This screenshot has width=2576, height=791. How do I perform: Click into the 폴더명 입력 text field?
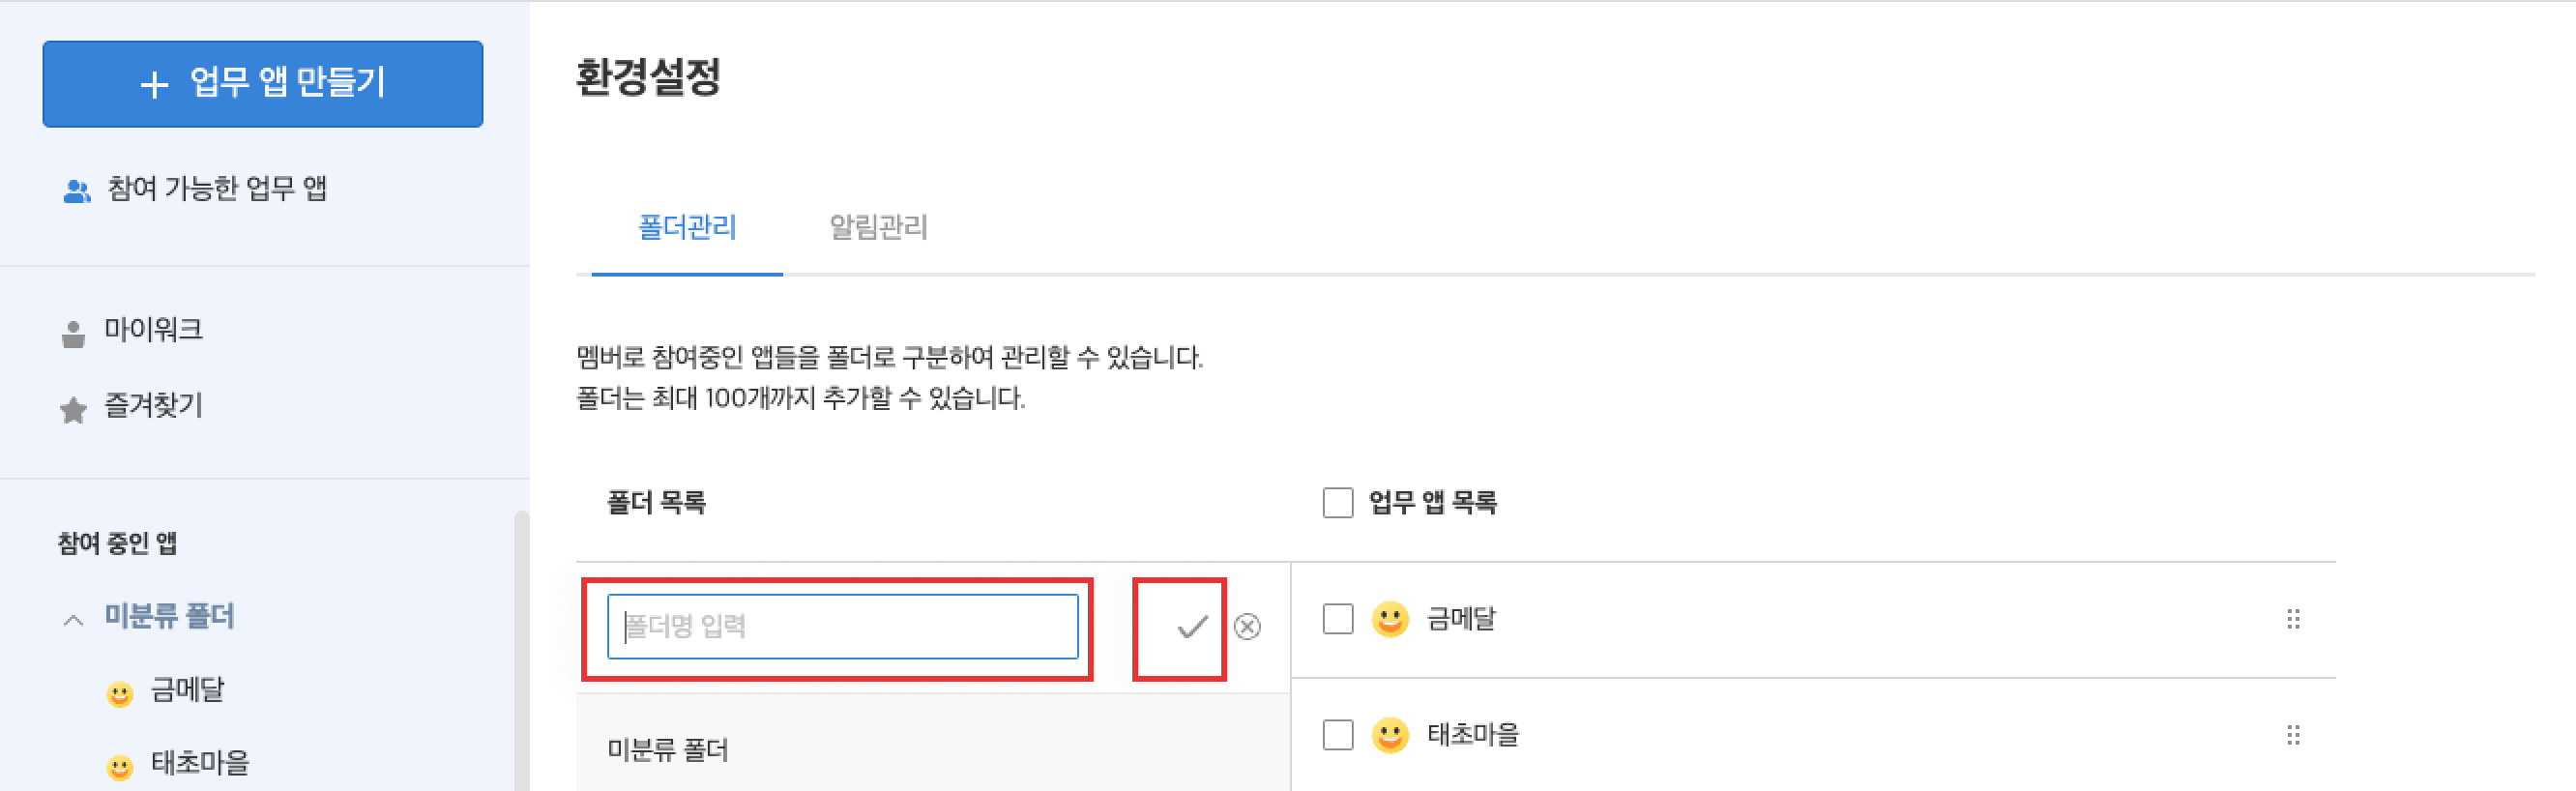point(842,627)
